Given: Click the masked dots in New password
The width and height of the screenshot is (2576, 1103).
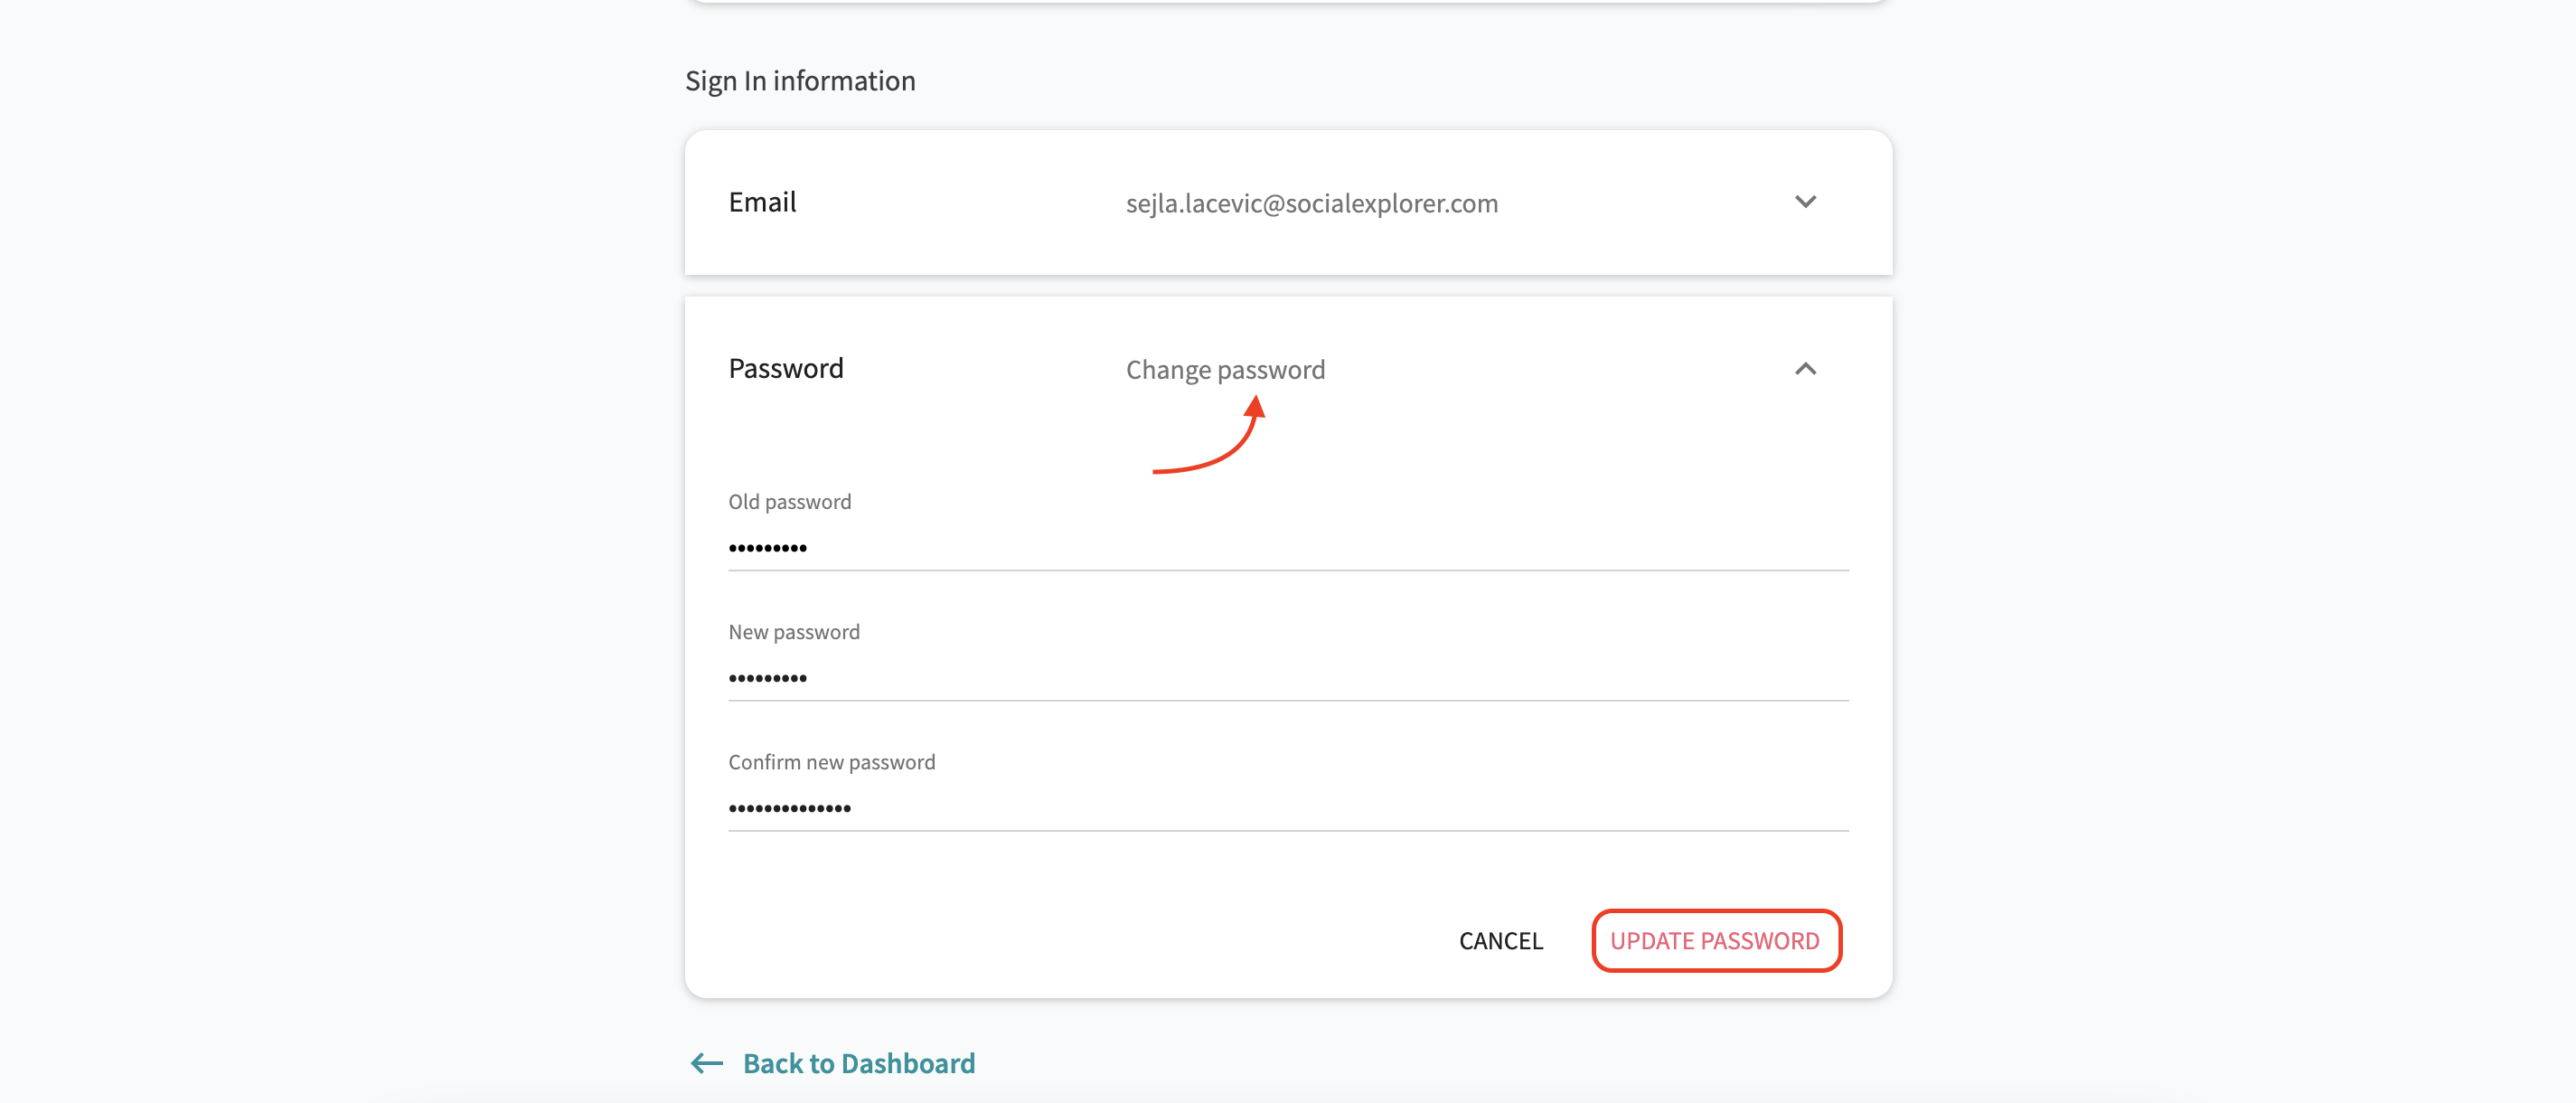Looking at the screenshot, I should point(767,678).
